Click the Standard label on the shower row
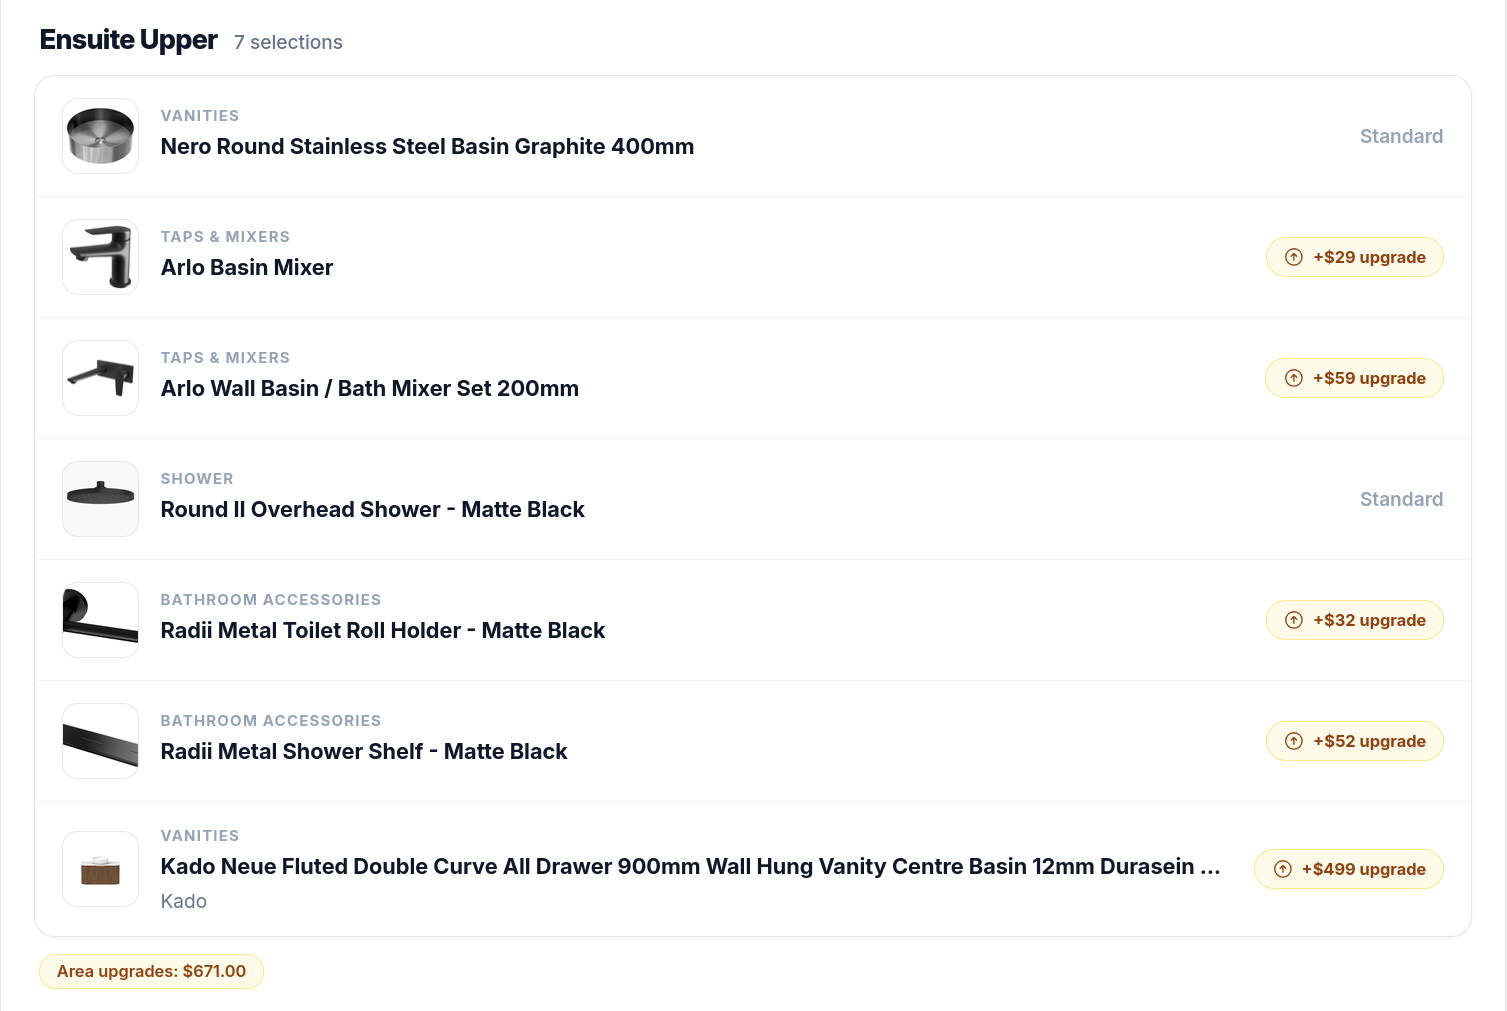This screenshot has width=1507, height=1011. coord(1401,499)
